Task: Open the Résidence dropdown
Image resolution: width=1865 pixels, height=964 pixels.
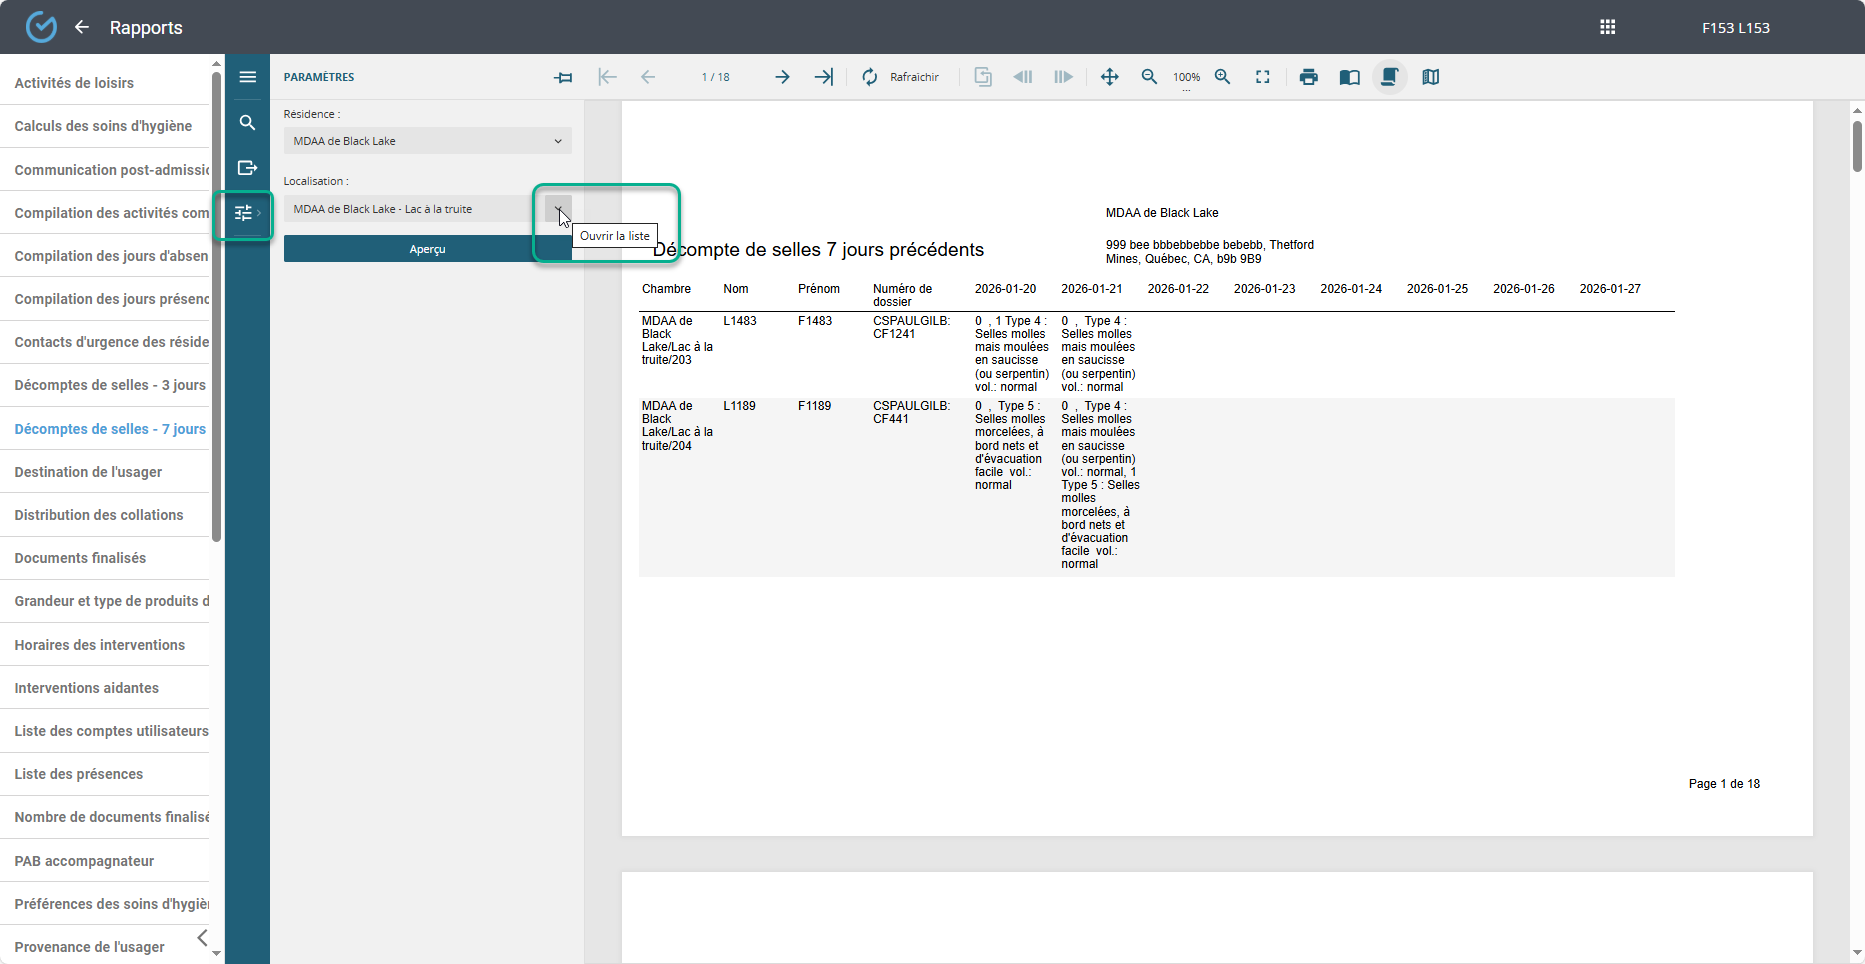Action: pyautogui.click(x=427, y=141)
